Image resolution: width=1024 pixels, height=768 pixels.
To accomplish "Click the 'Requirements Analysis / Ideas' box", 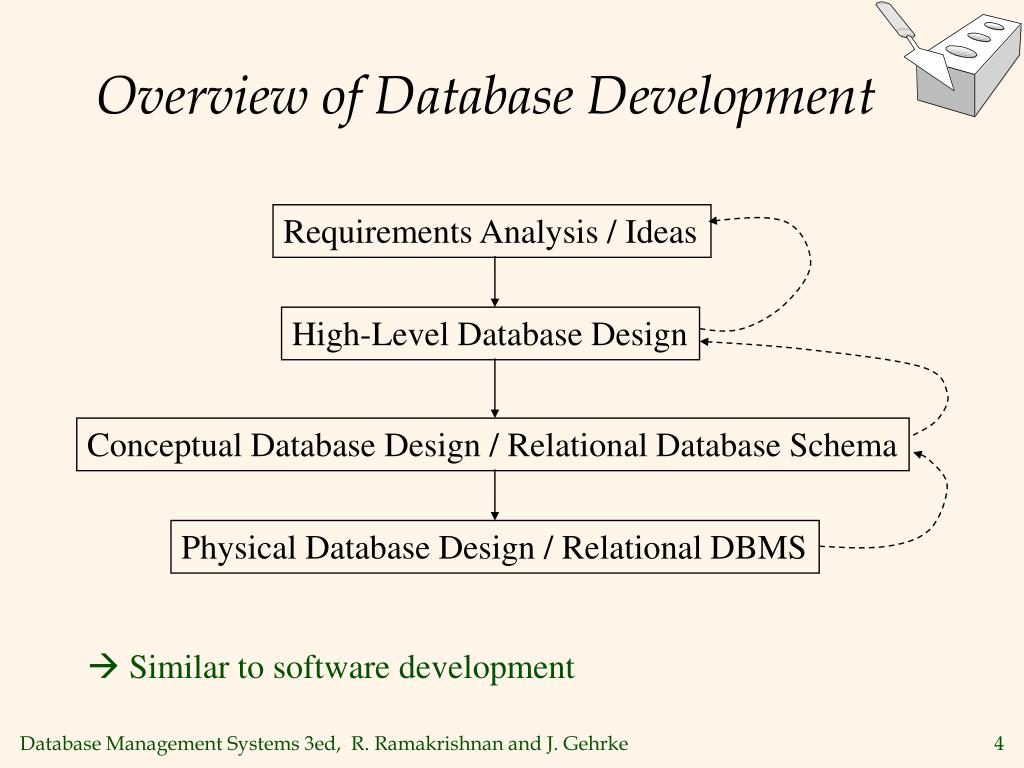I will [491, 231].
